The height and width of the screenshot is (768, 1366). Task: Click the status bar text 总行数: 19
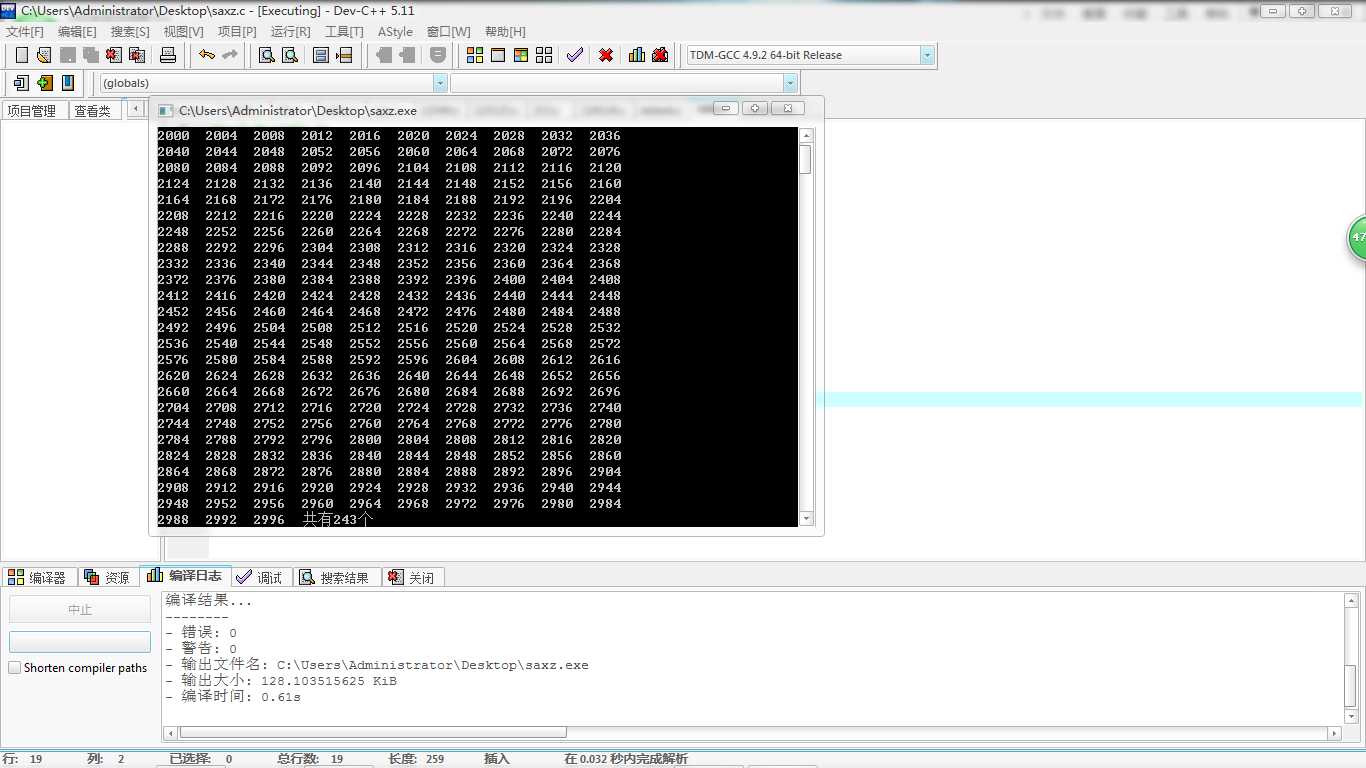tap(310, 759)
